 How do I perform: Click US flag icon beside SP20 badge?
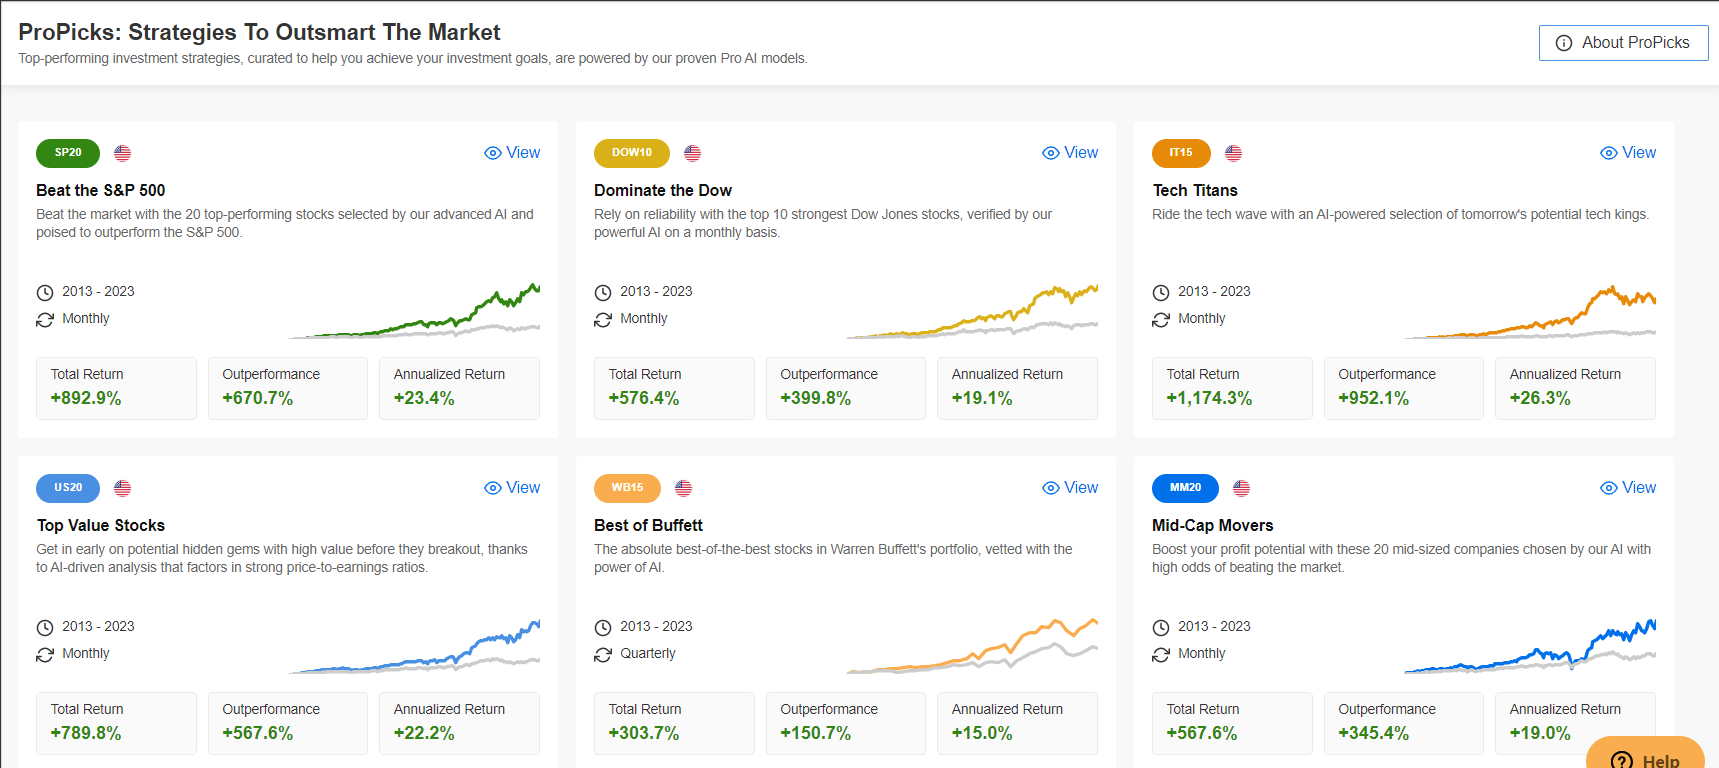[x=122, y=153]
